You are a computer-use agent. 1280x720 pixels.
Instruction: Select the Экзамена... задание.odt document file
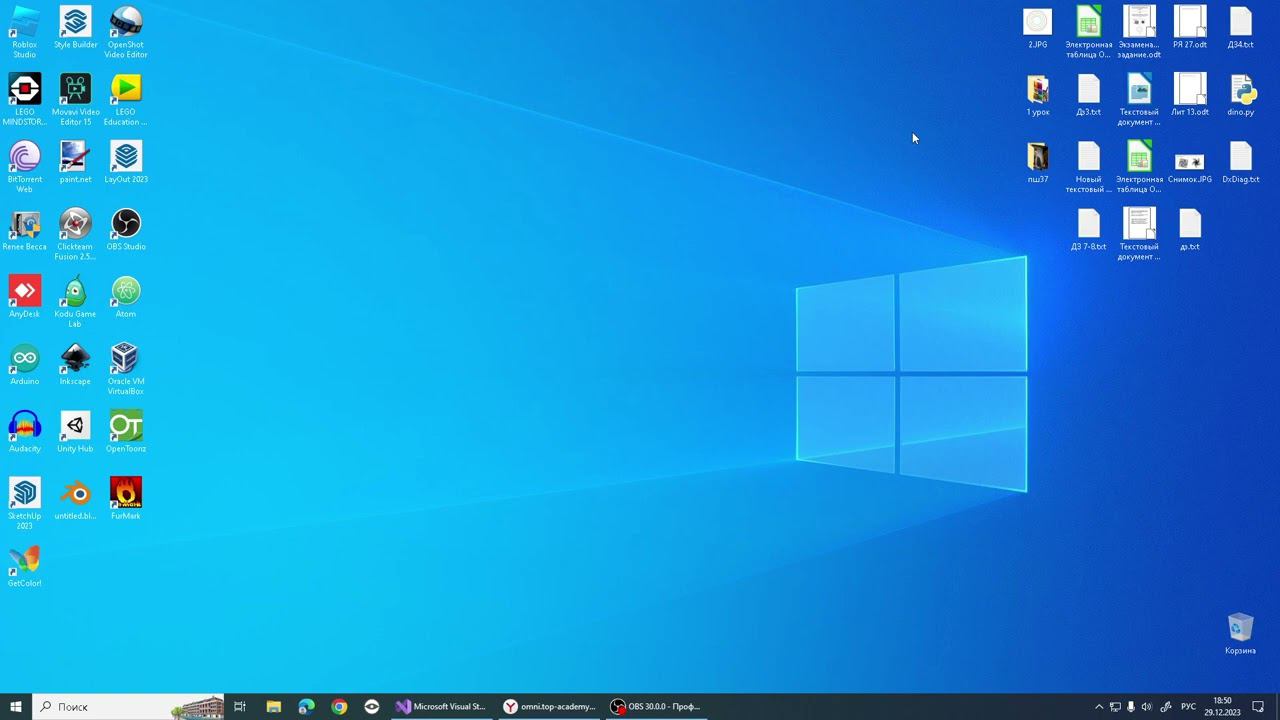point(1139,32)
